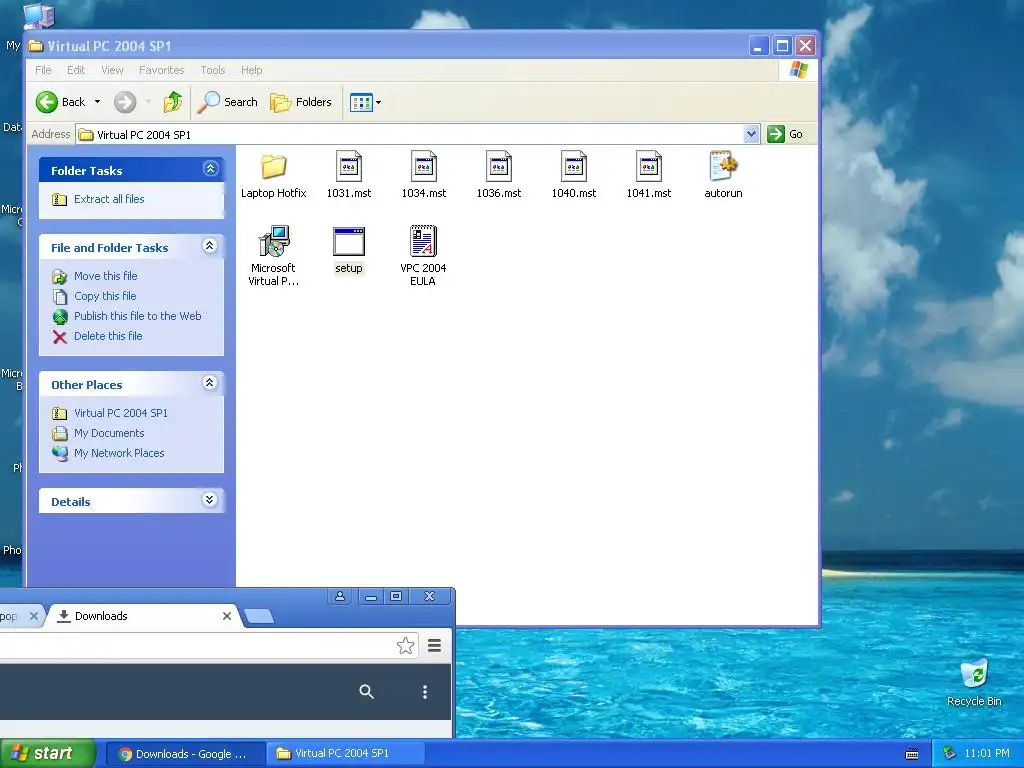Click the green Go button
Image resolution: width=1024 pixels, height=768 pixels.
click(785, 134)
